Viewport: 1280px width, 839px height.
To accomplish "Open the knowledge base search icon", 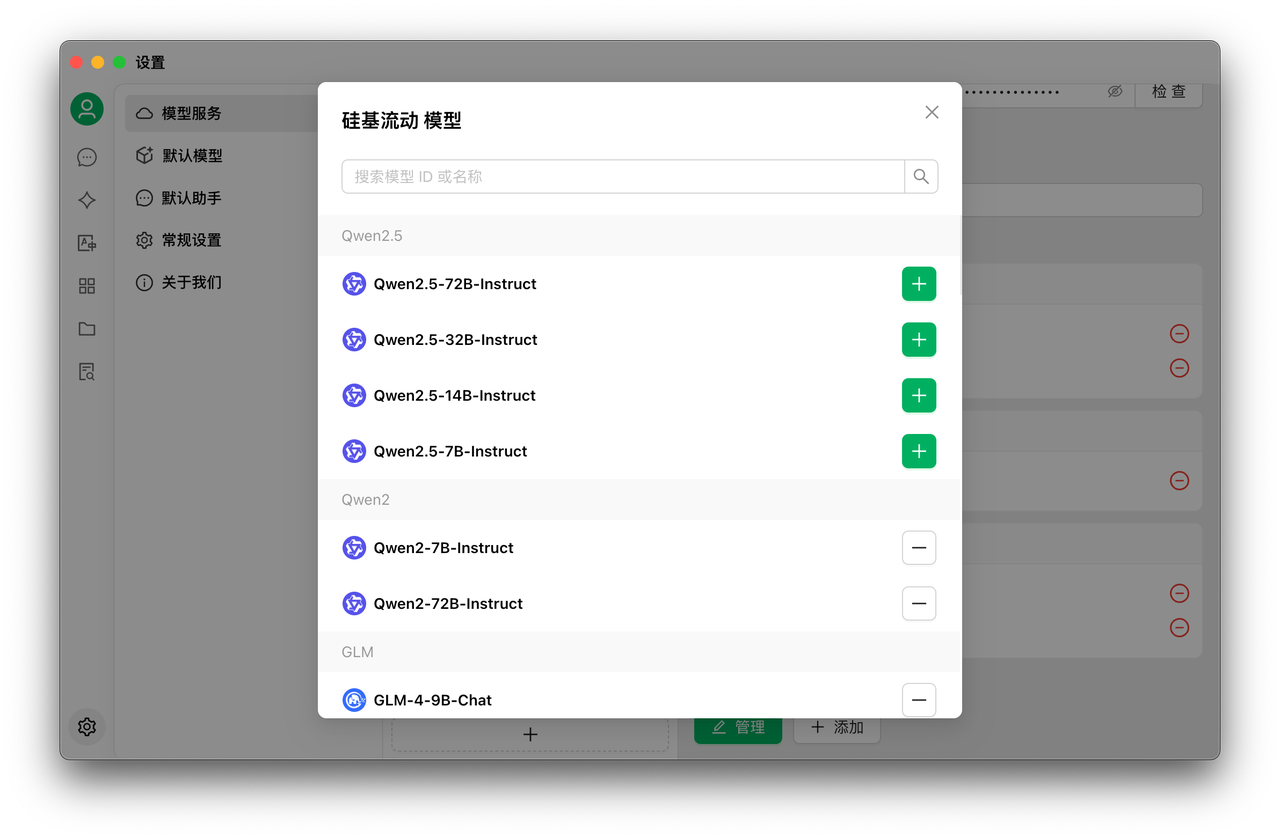I will click(87, 372).
